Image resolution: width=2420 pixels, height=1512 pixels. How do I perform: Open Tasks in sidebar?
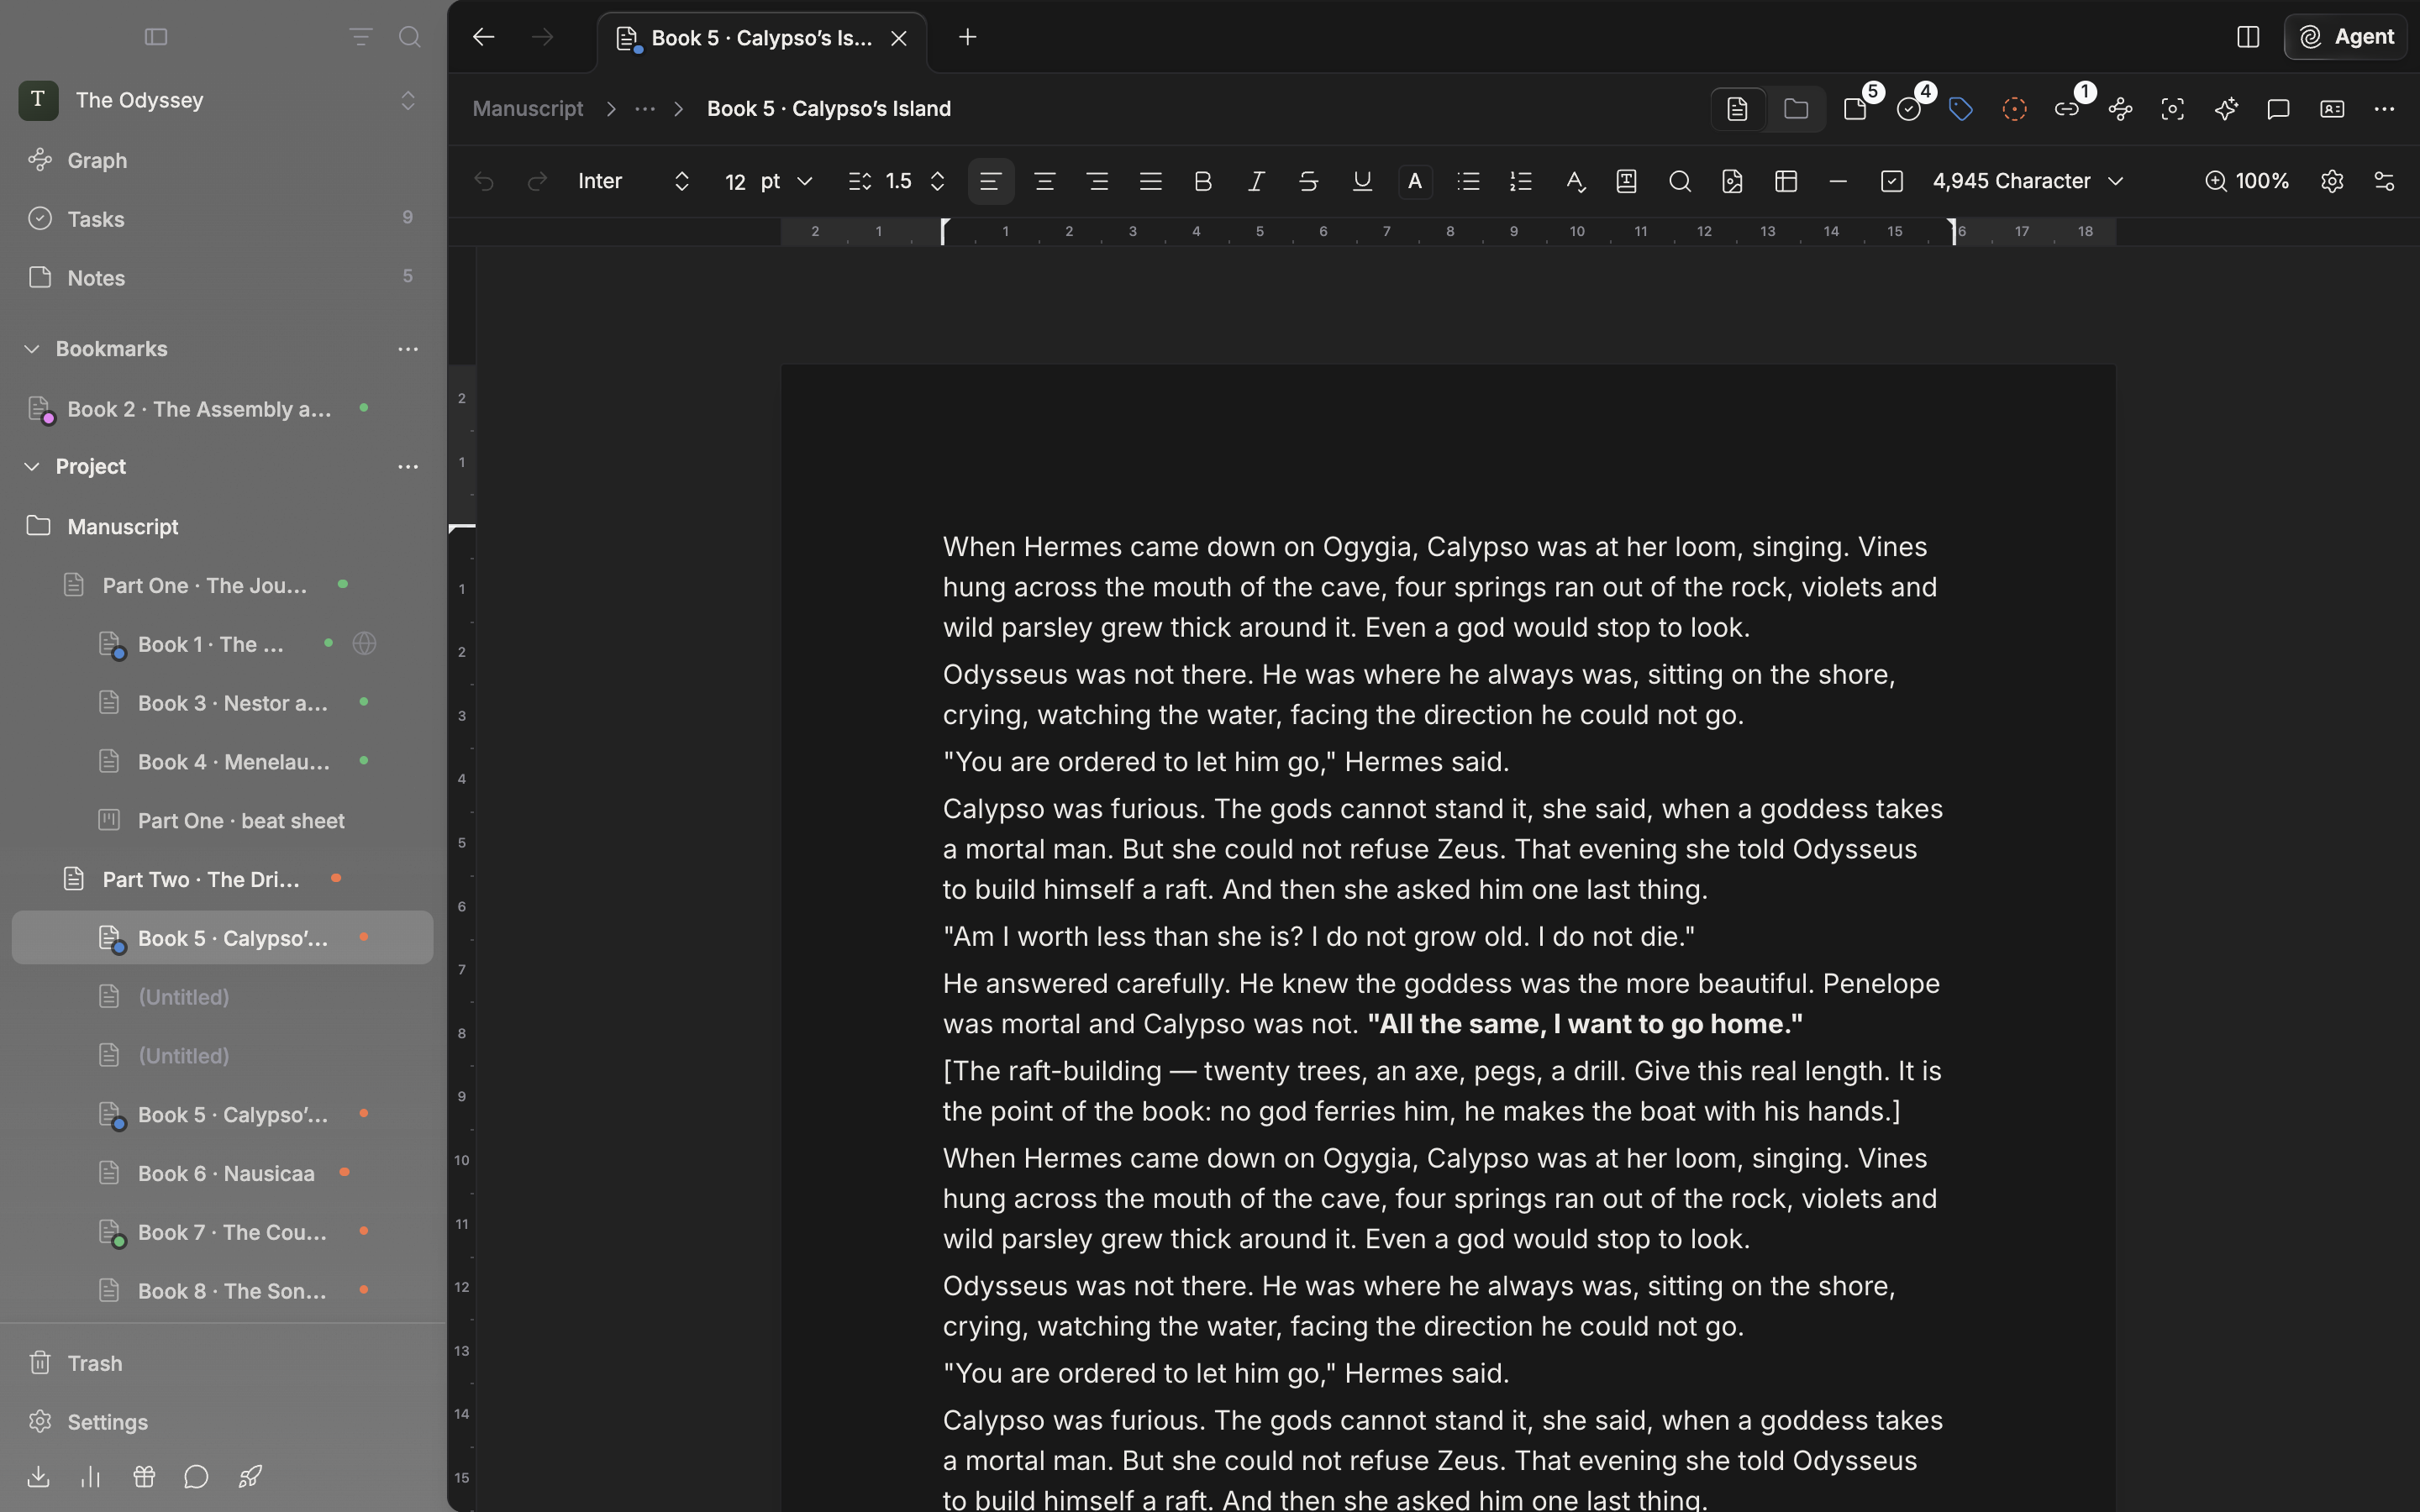(x=222, y=219)
